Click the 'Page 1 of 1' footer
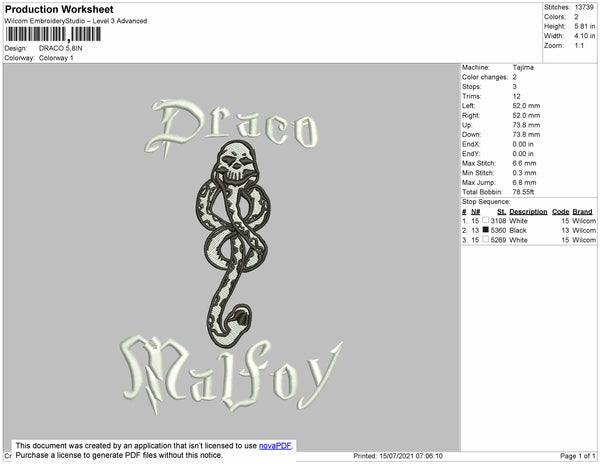The height and width of the screenshot is (464, 600). pos(577,456)
